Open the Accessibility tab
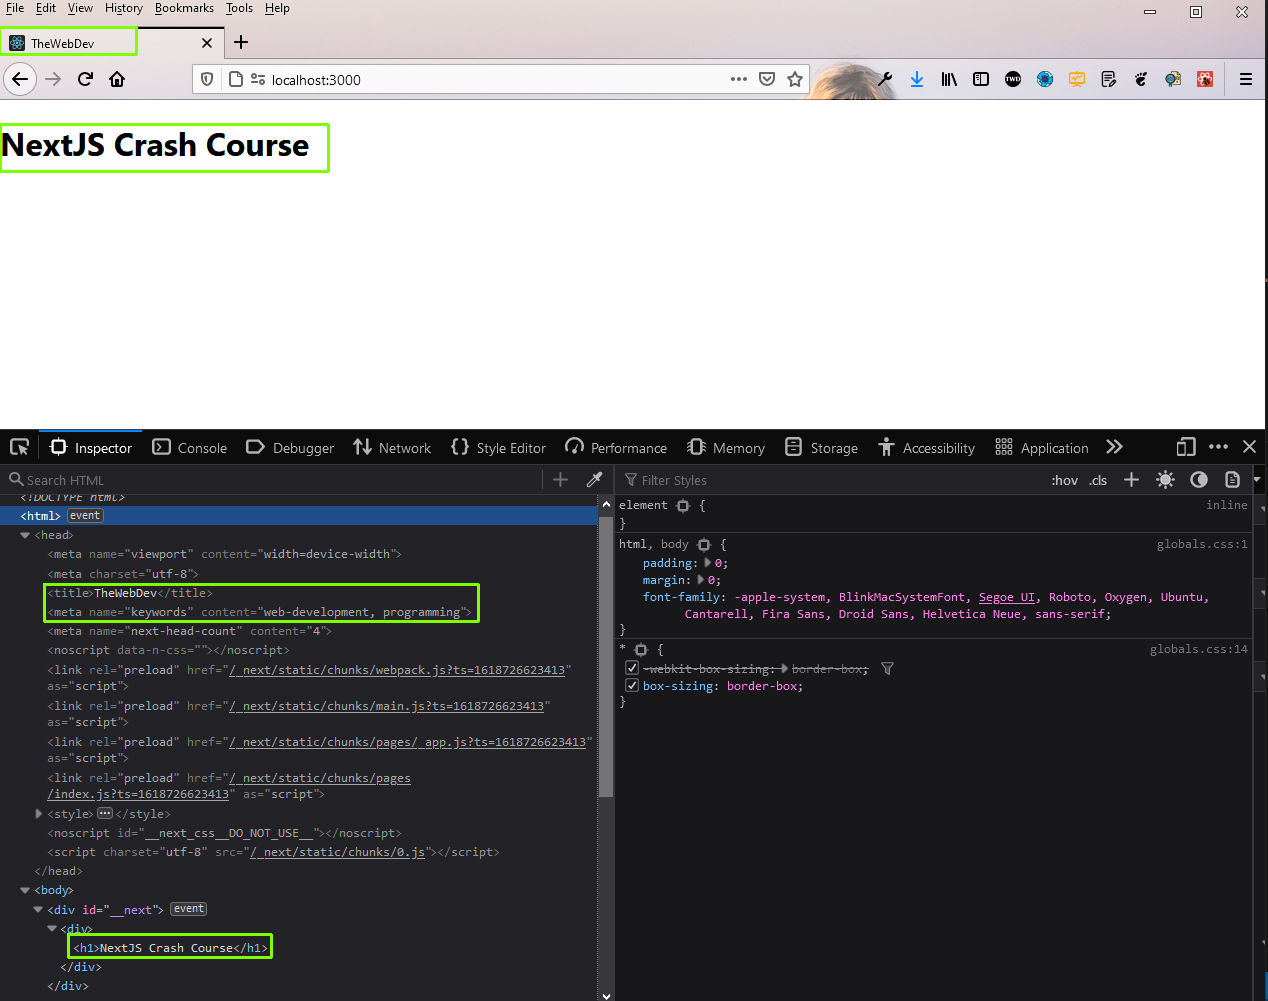This screenshot has height=1001, width=1268. coord(926,448)
